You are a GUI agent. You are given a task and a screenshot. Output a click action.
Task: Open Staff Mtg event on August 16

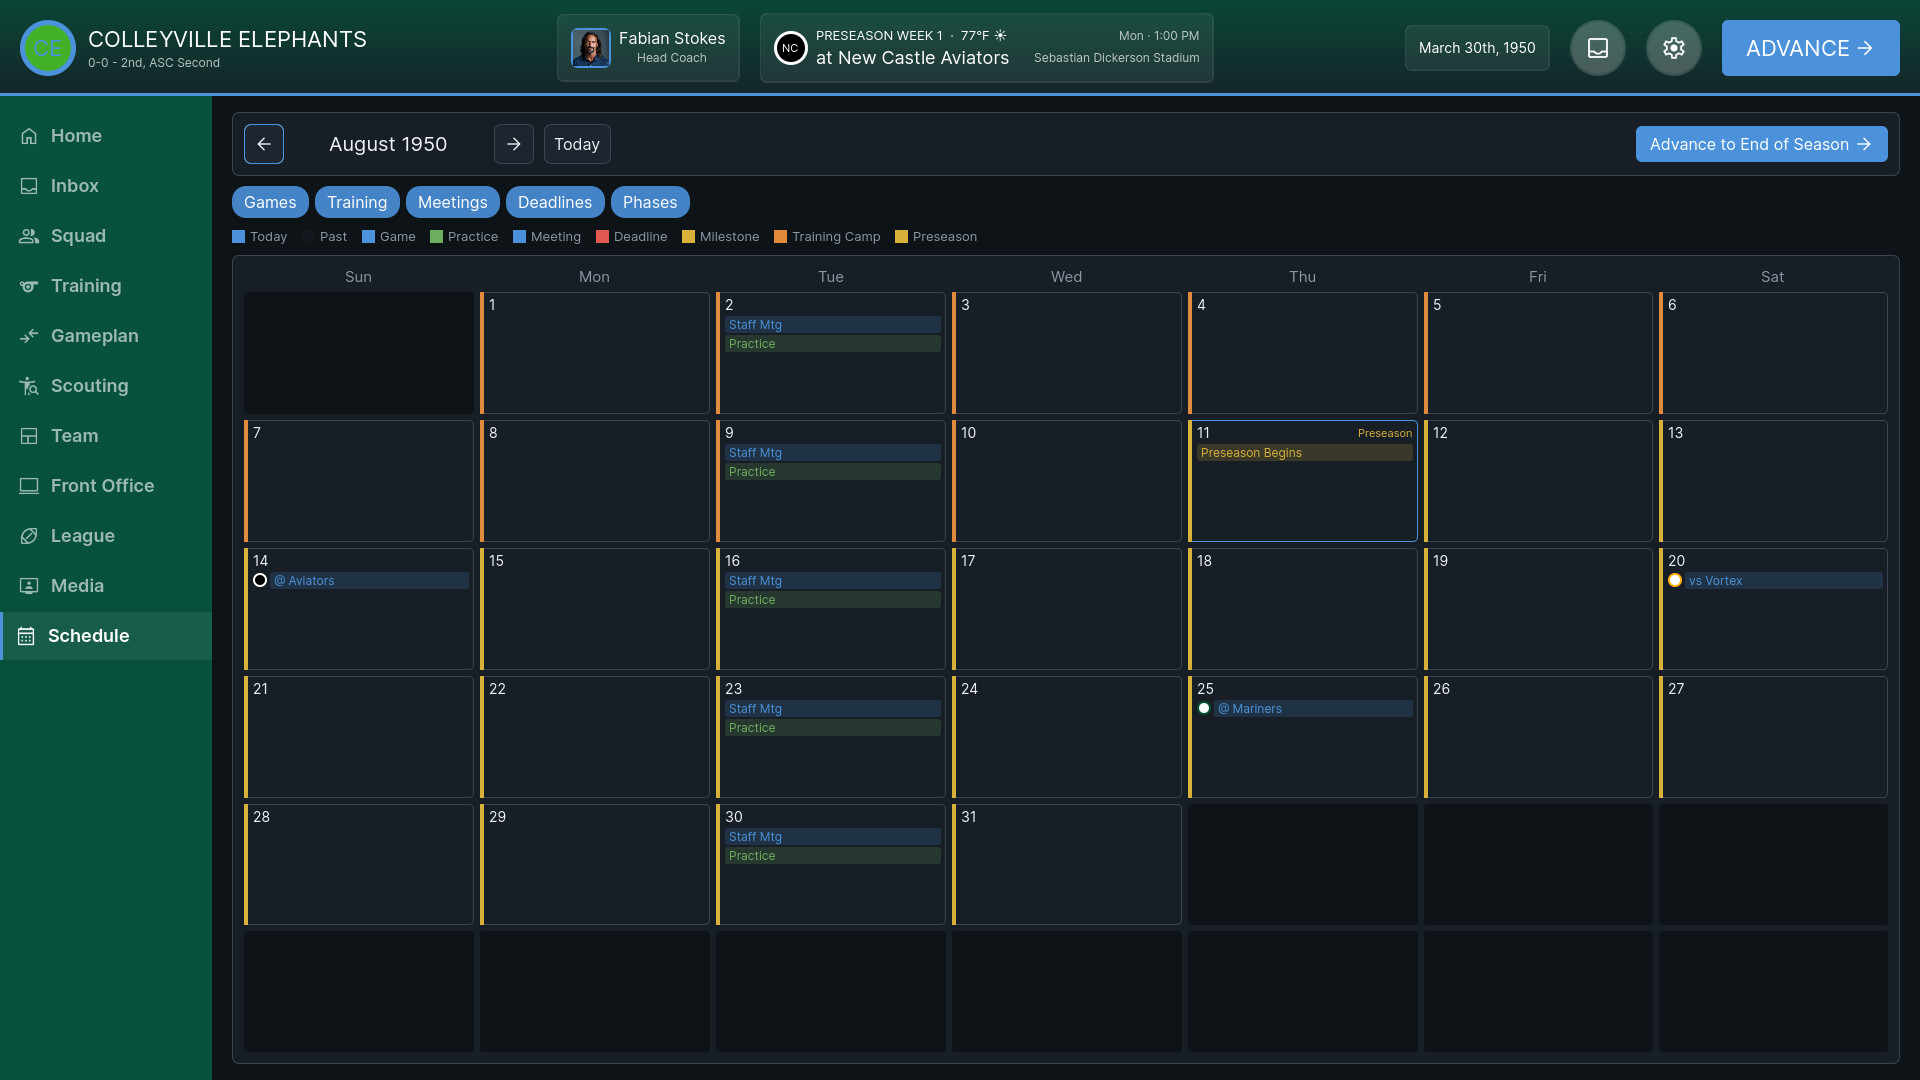833,581
